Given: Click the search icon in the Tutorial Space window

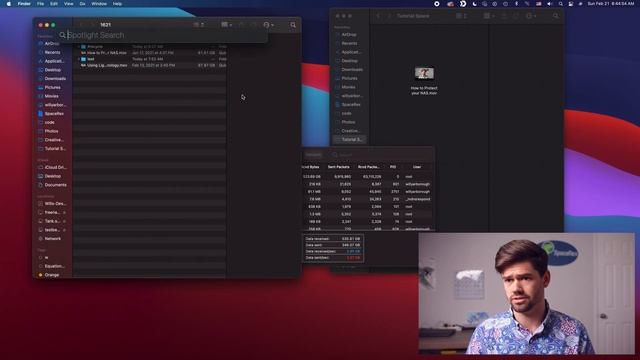Looking at the screenshot, I should [x=556, y=16].
